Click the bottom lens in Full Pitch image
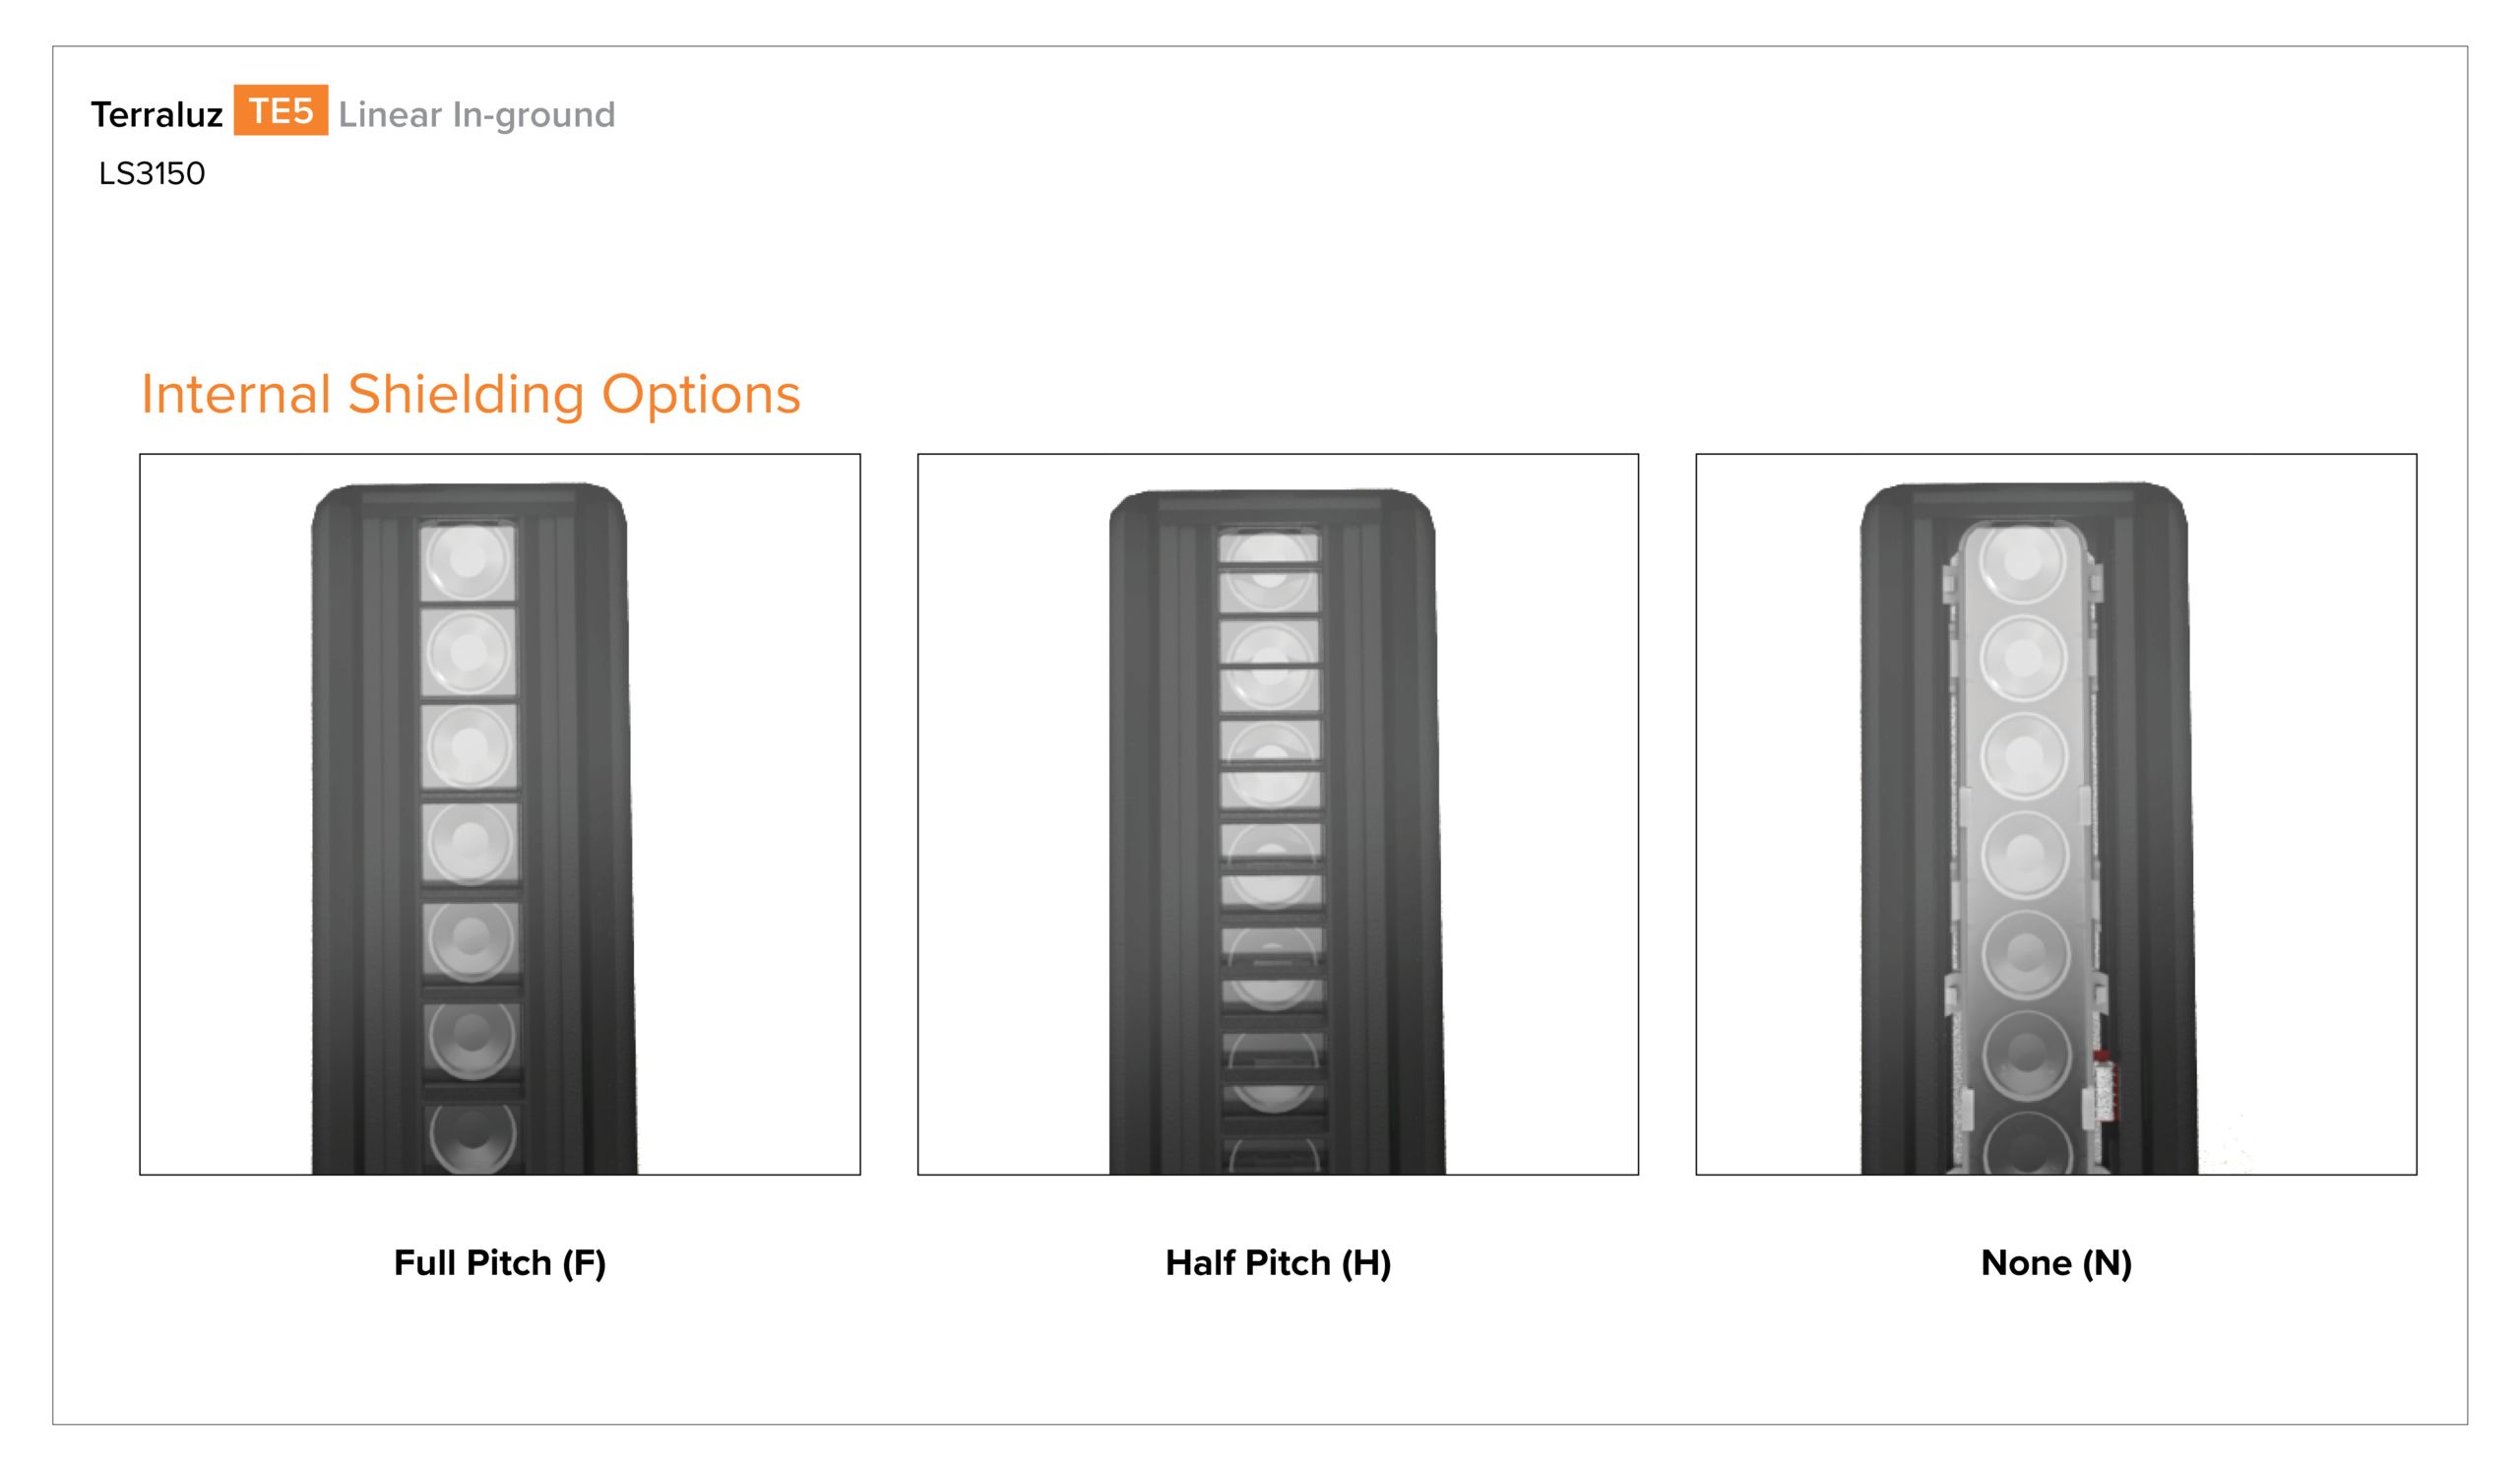 pyautogui.click(x=472, y=1138)
